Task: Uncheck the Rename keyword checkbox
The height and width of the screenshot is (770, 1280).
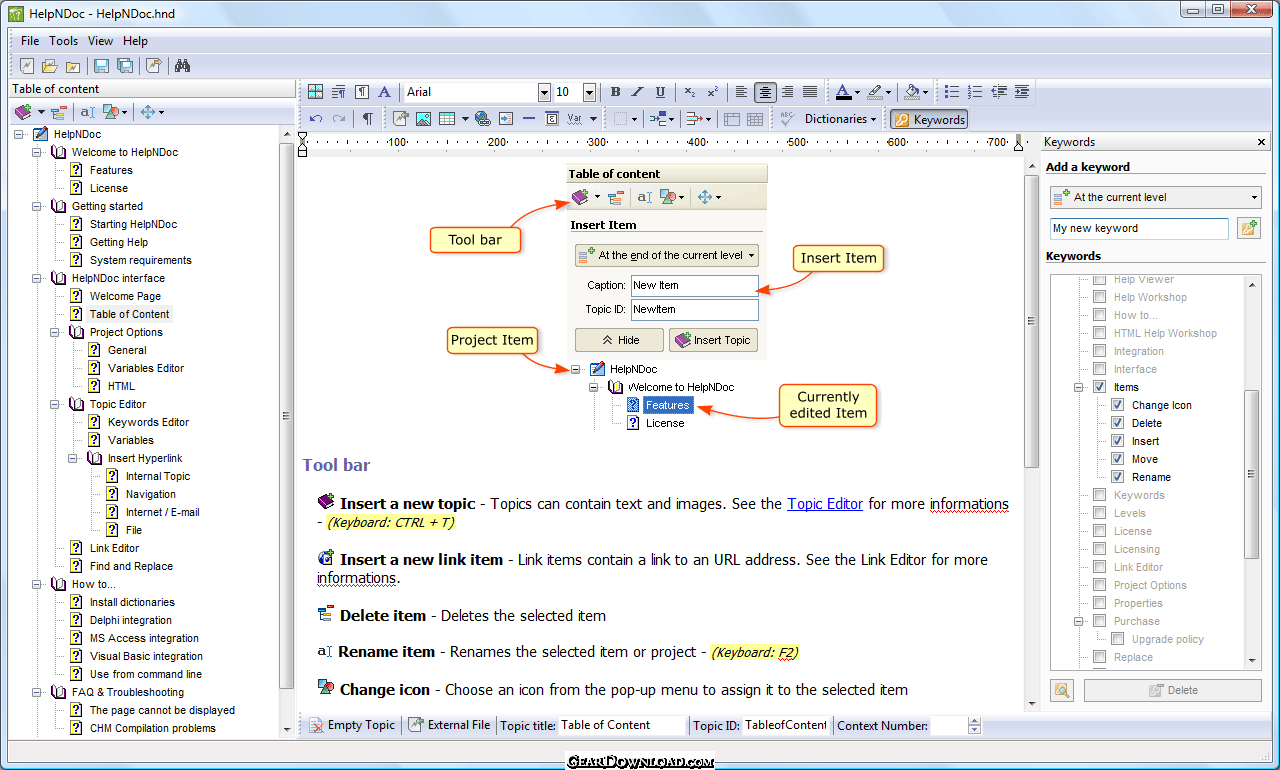Action: click(x=1117, y=477)
